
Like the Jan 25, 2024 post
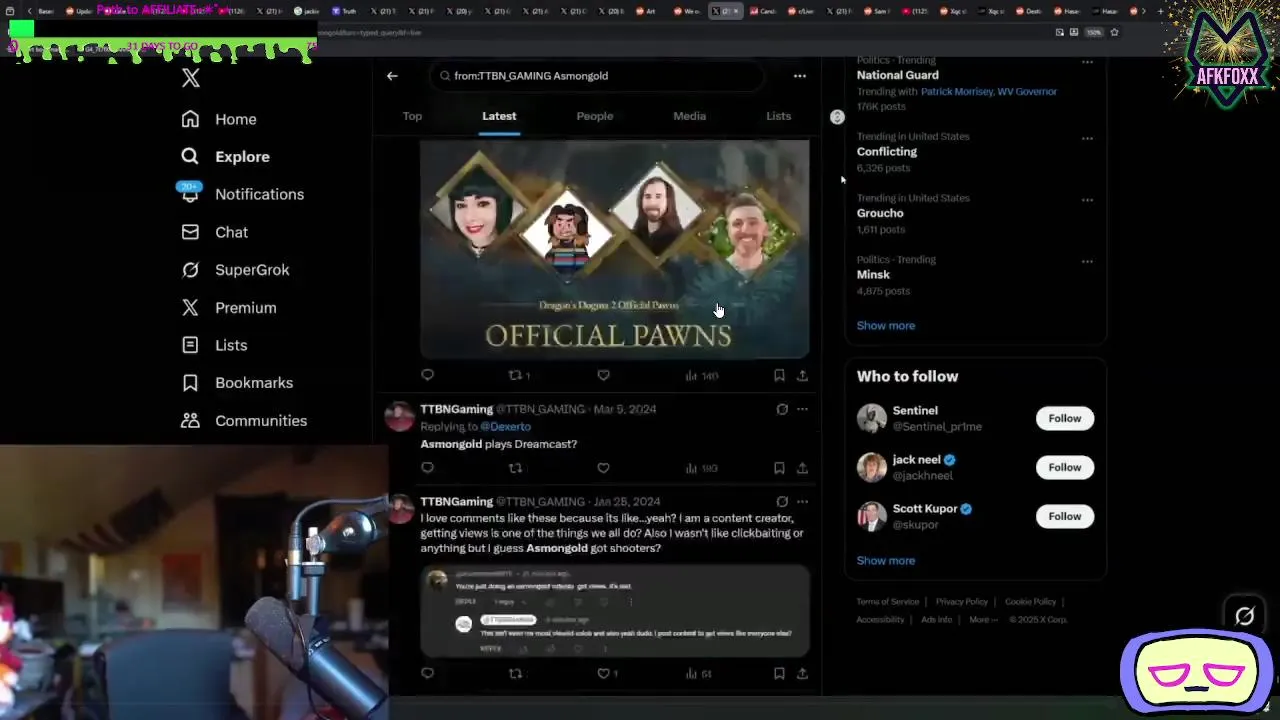[603, 674]
